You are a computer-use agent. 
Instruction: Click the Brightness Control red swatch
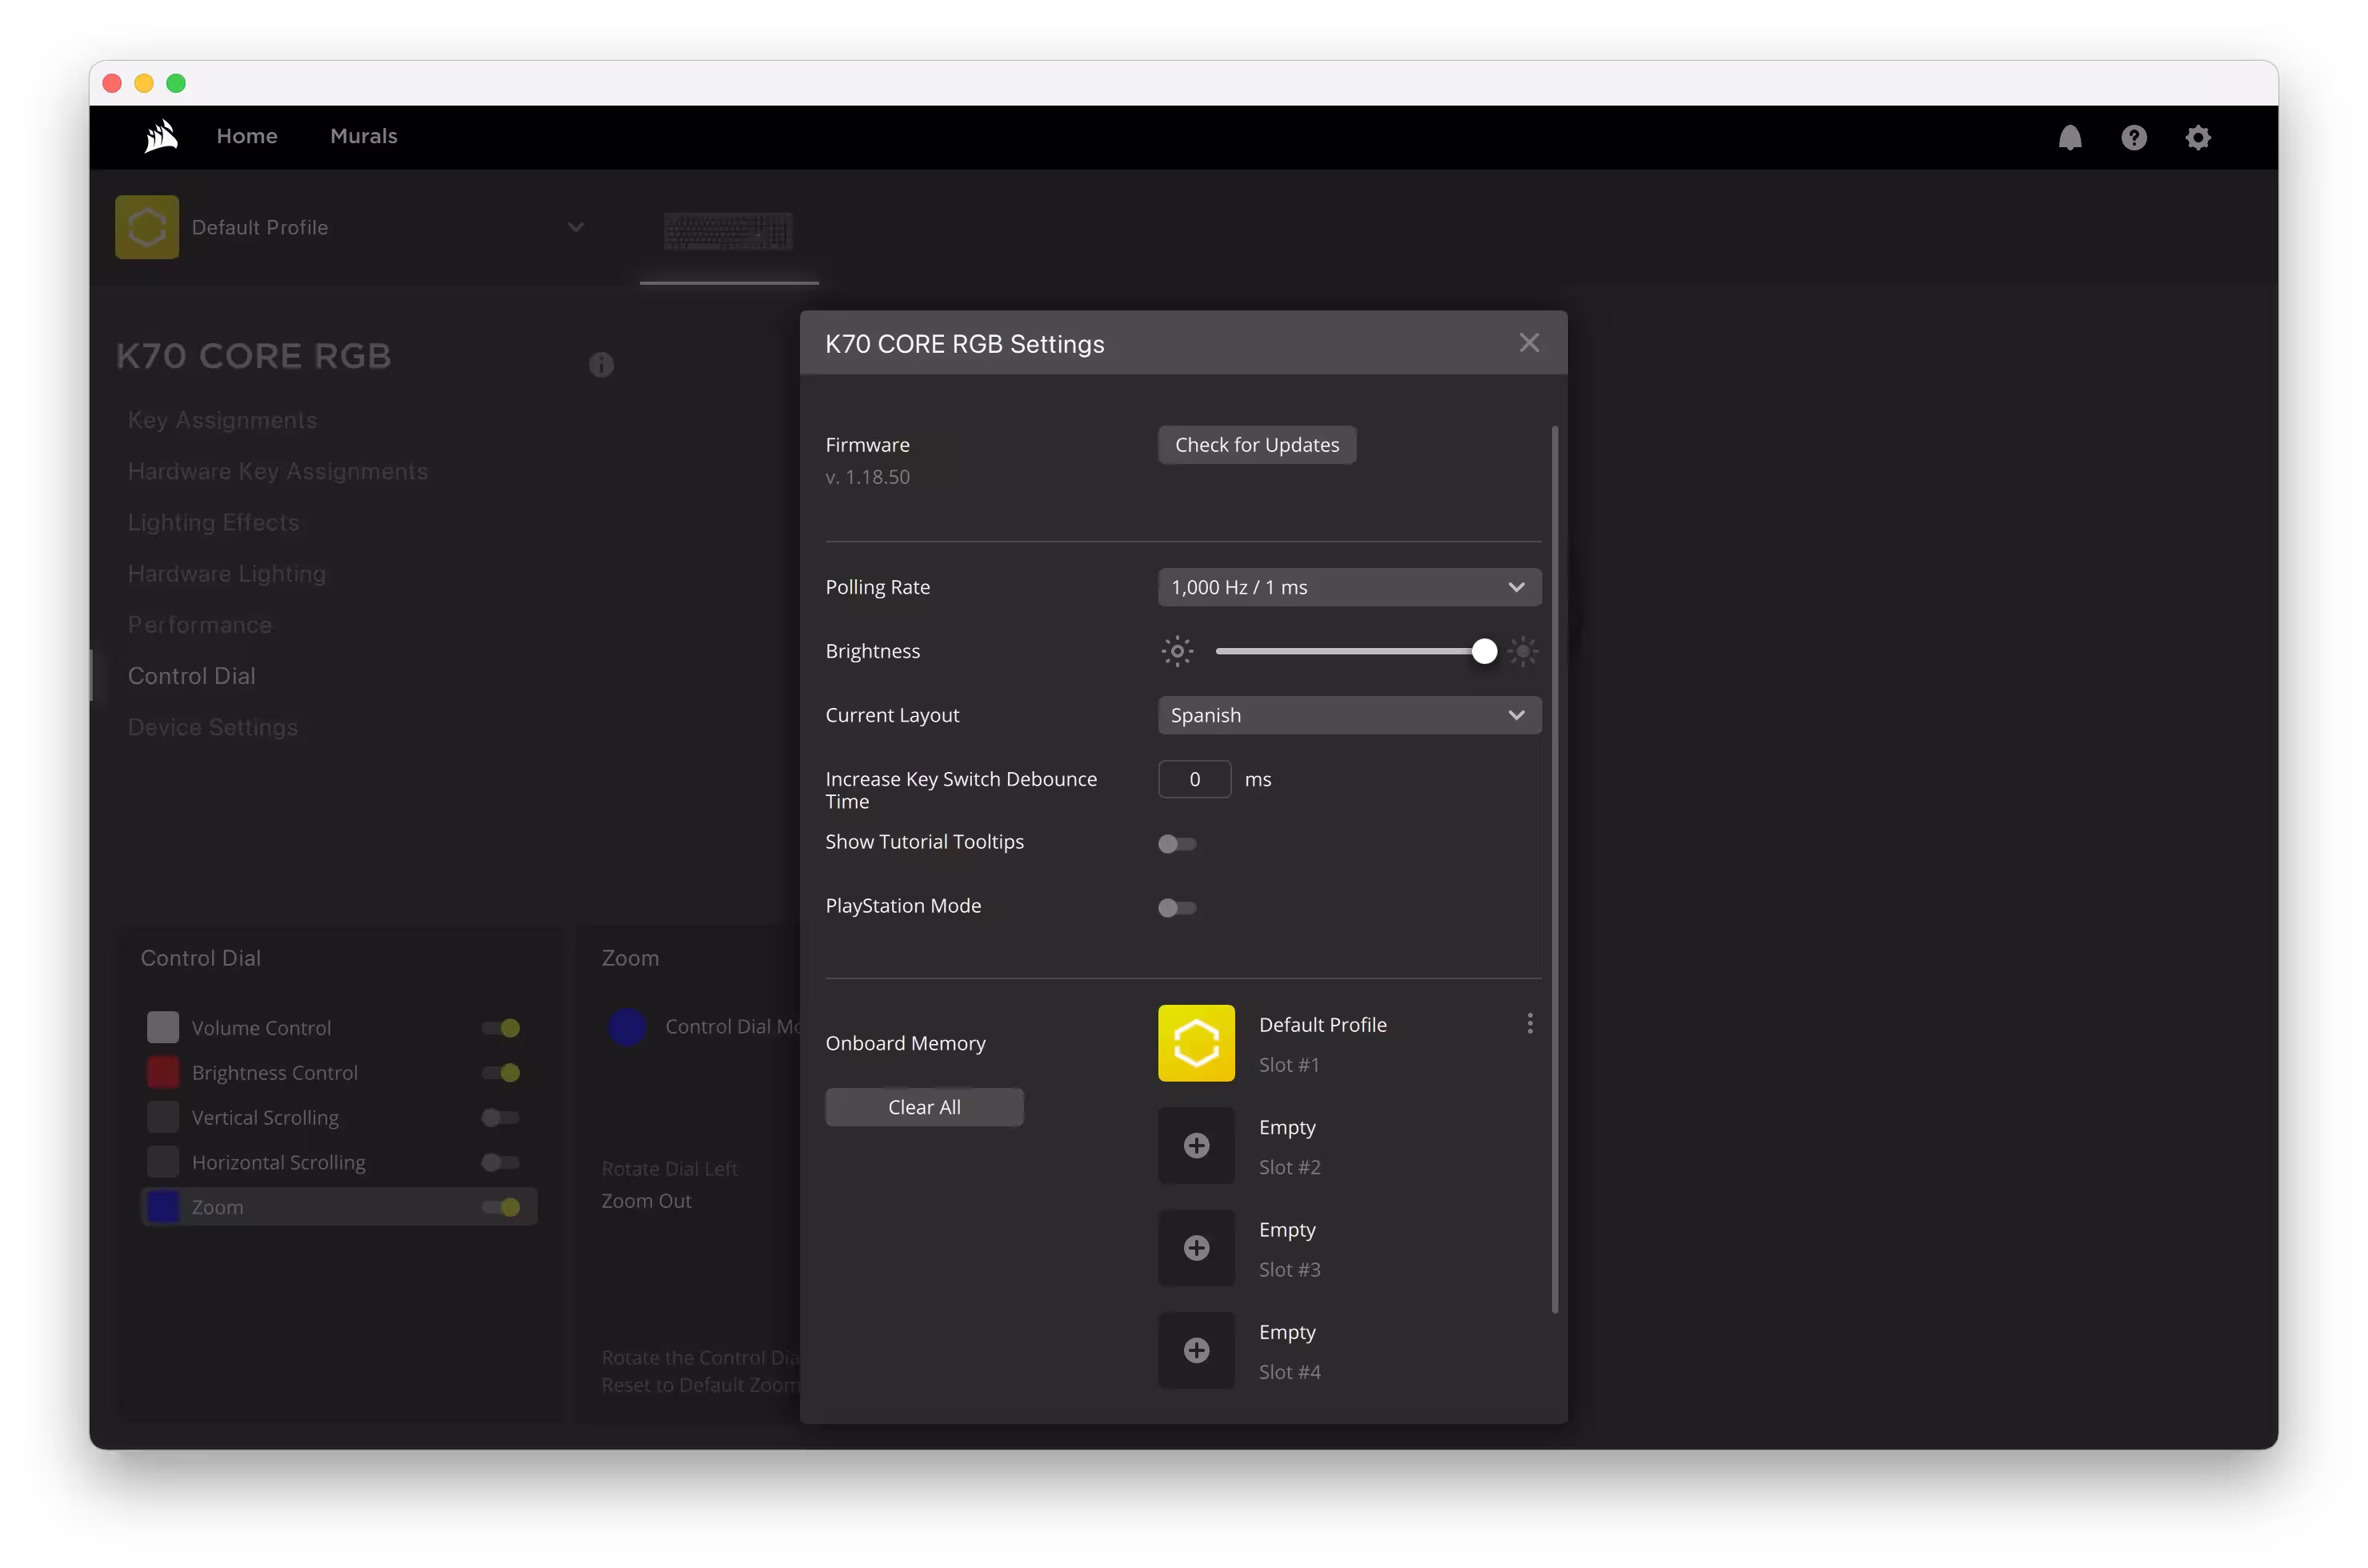point(163,1072)
